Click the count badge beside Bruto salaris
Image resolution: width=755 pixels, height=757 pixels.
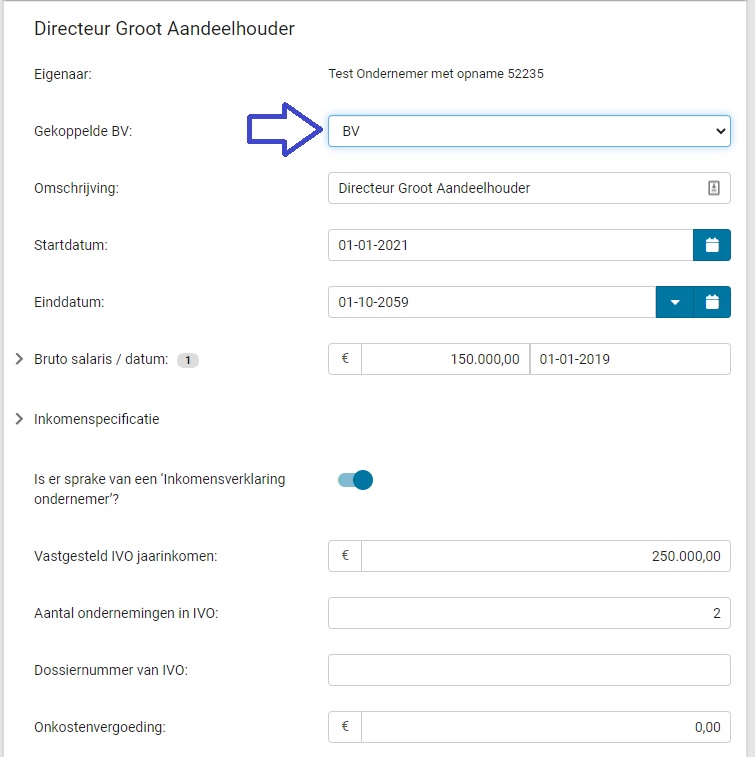coord(187,360)
